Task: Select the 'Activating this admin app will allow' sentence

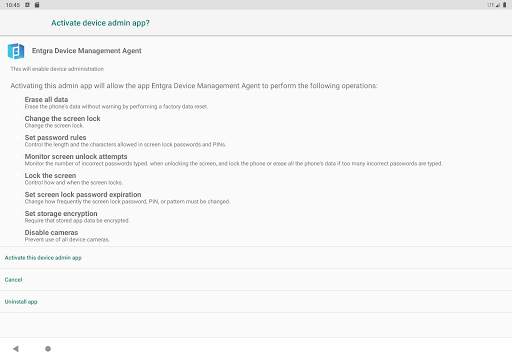Action: click(194, 86)
